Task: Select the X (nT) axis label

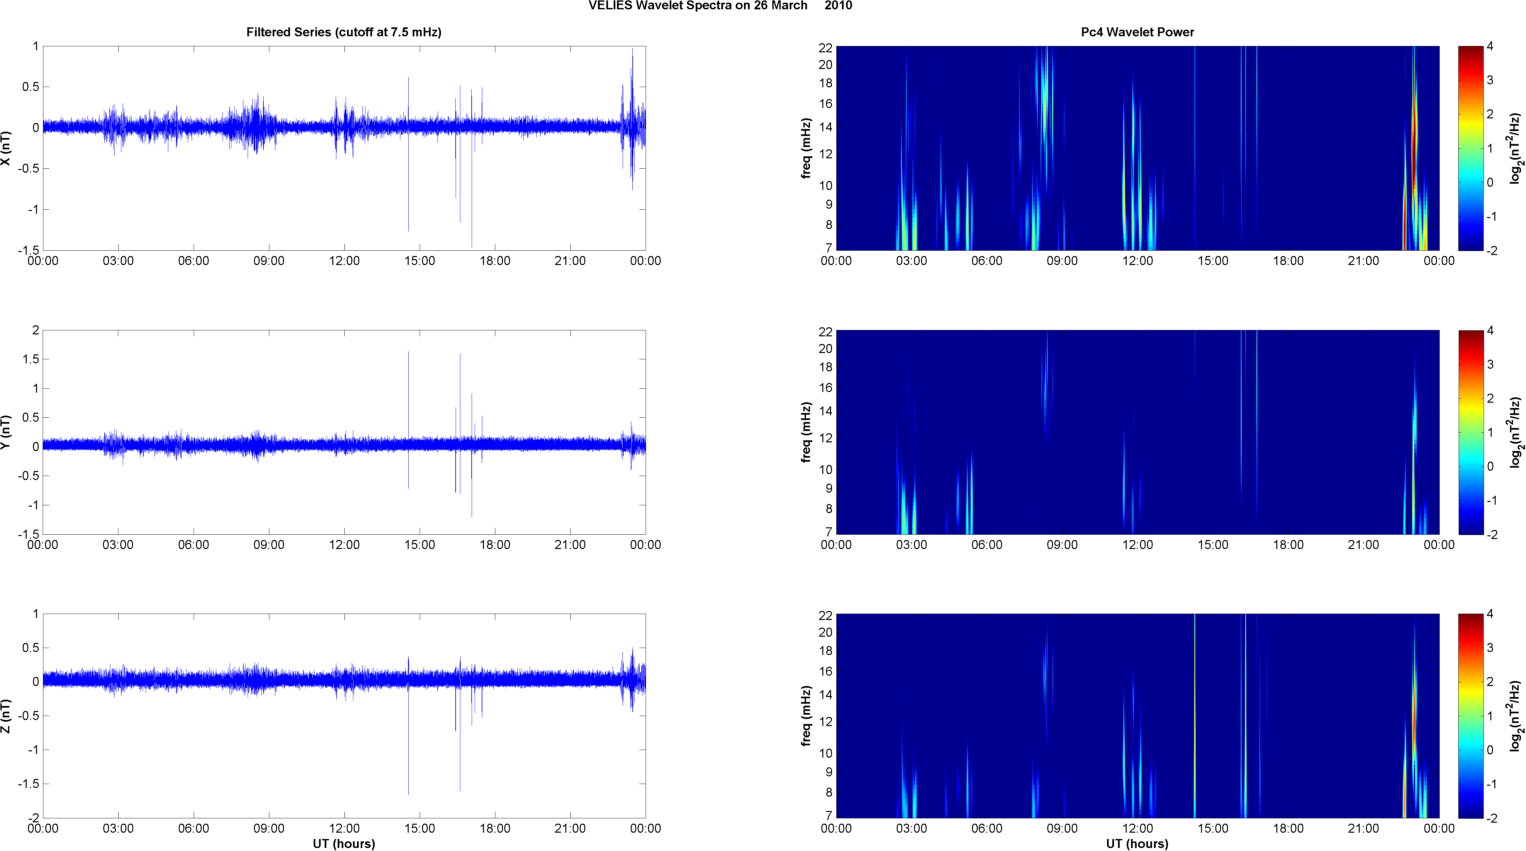Action: pos(6,148)
